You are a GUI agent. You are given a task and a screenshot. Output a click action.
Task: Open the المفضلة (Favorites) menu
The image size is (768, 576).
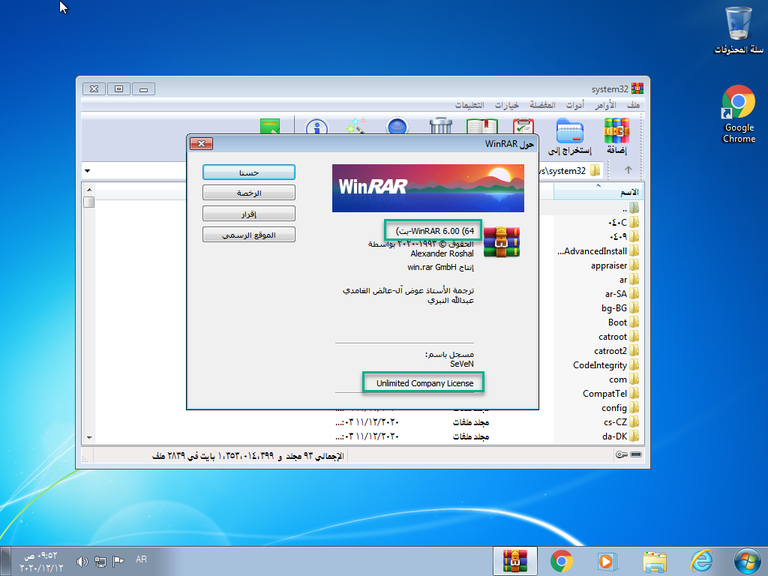pos(542,105)
